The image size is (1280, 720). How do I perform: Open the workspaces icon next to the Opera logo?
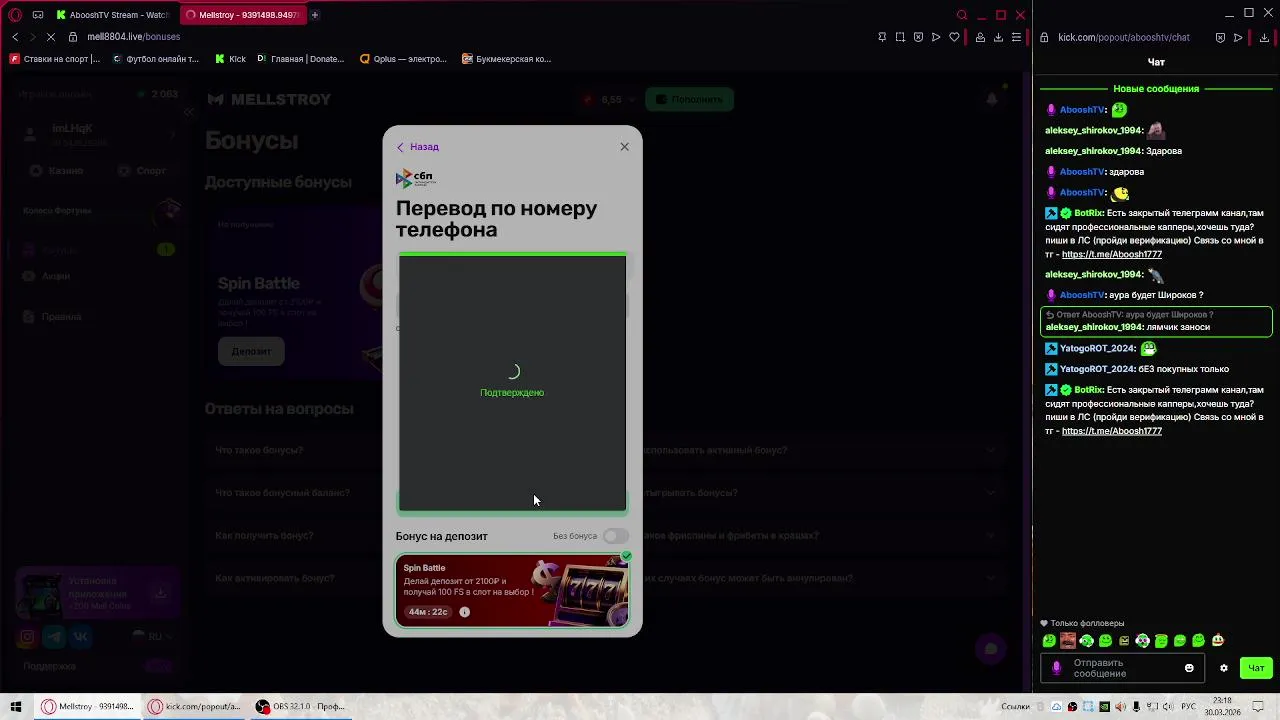coord(38,15)
